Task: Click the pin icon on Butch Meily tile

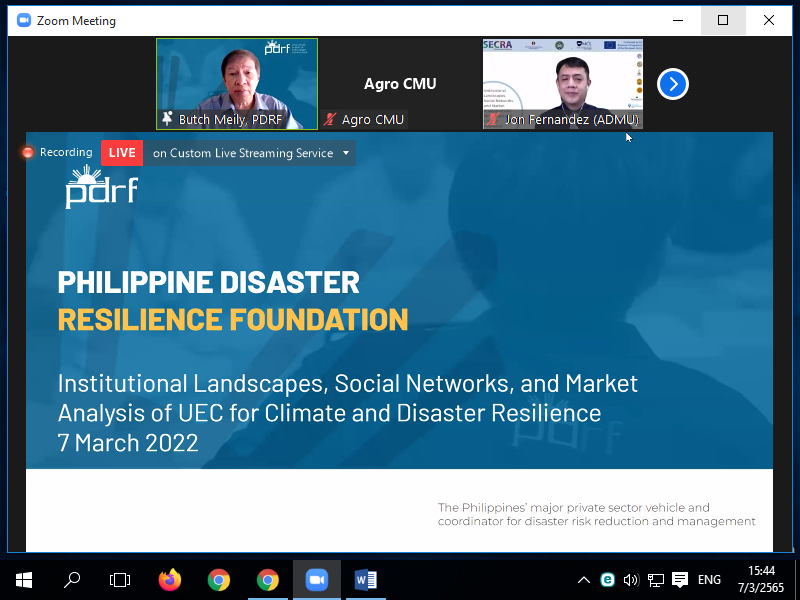Action: point(167,118)
